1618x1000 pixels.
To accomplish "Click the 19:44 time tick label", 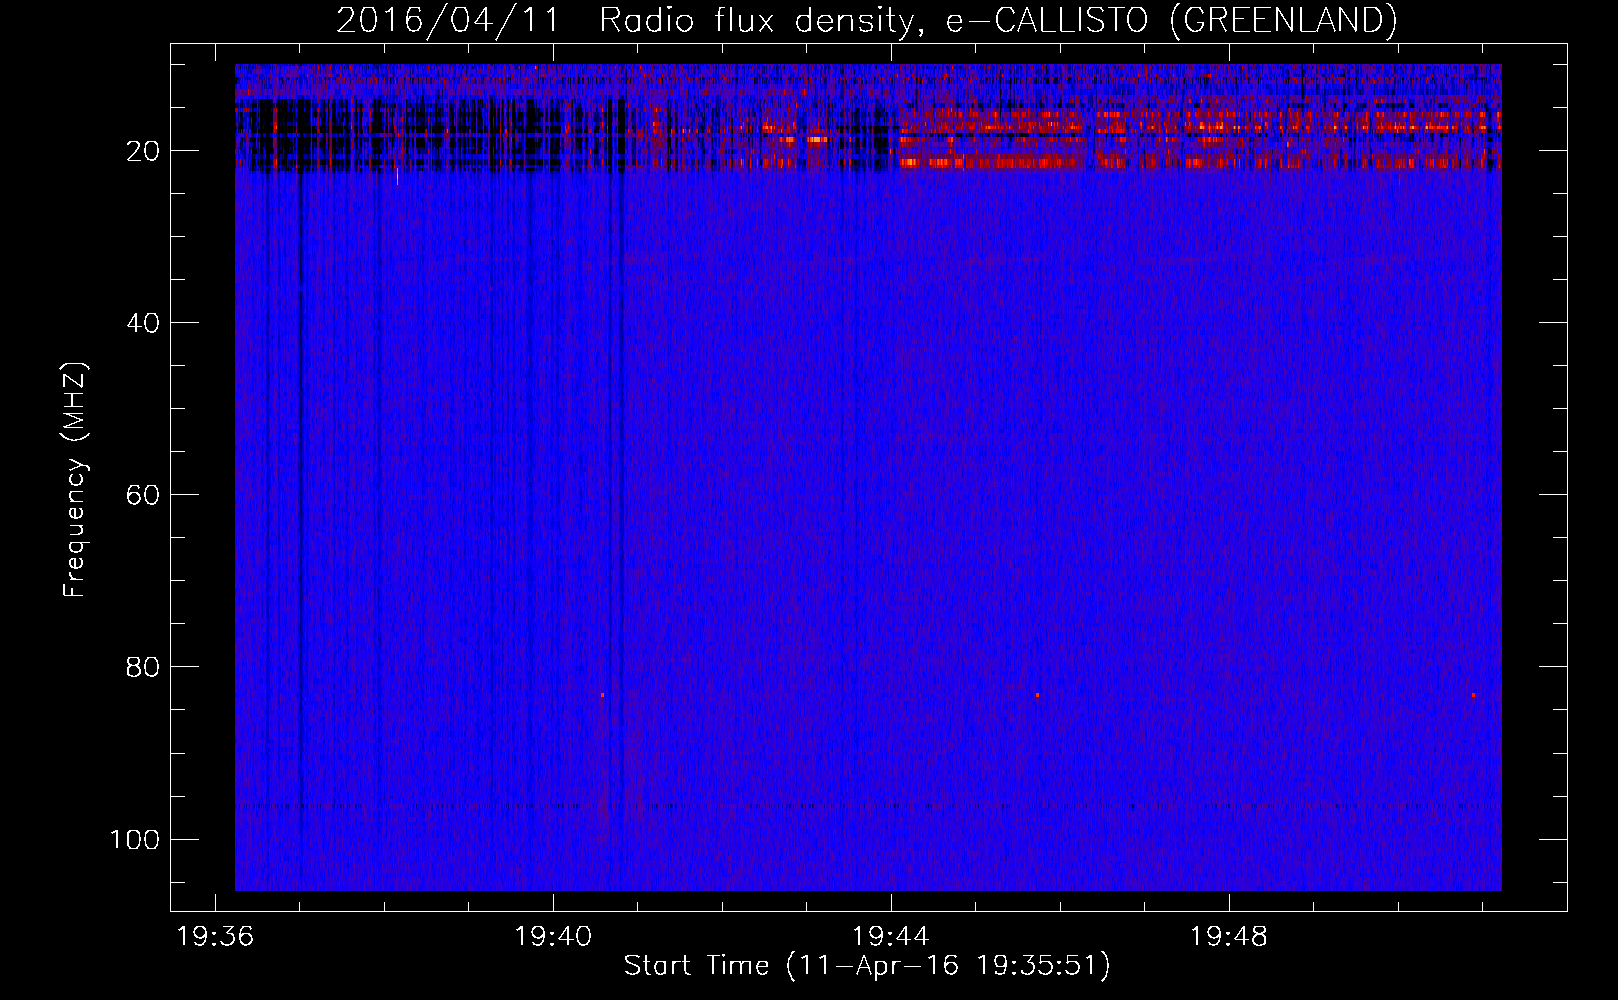I will click(x=890, y=937).
